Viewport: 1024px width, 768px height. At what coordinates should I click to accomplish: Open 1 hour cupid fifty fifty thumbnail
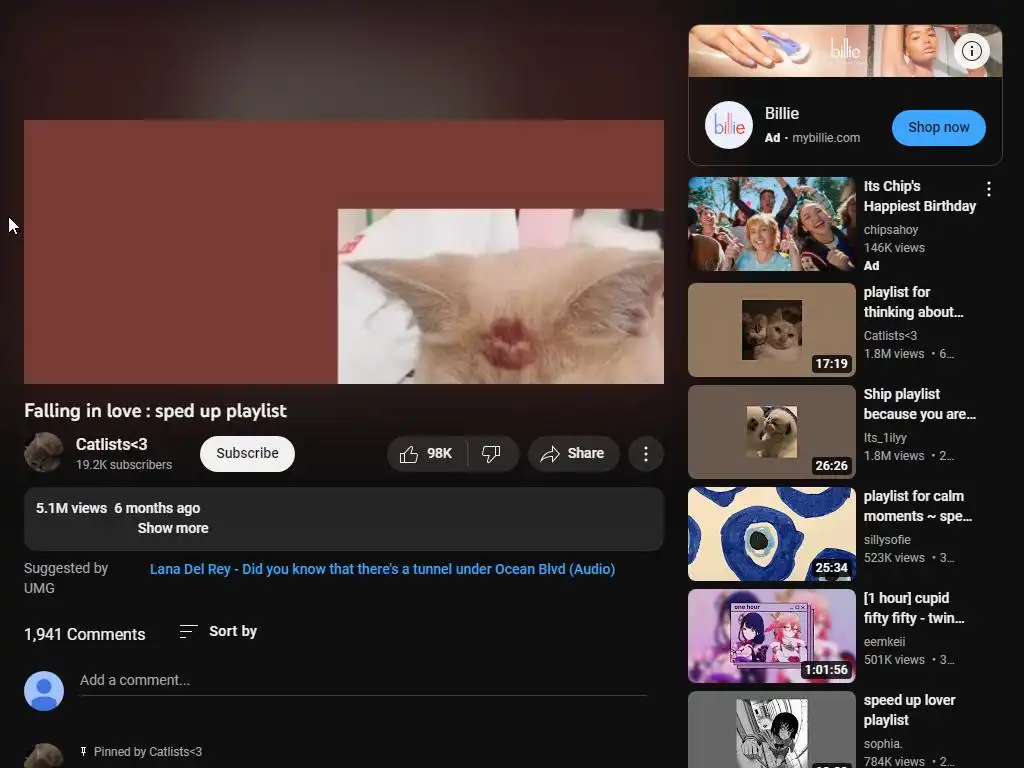(771, 636)
